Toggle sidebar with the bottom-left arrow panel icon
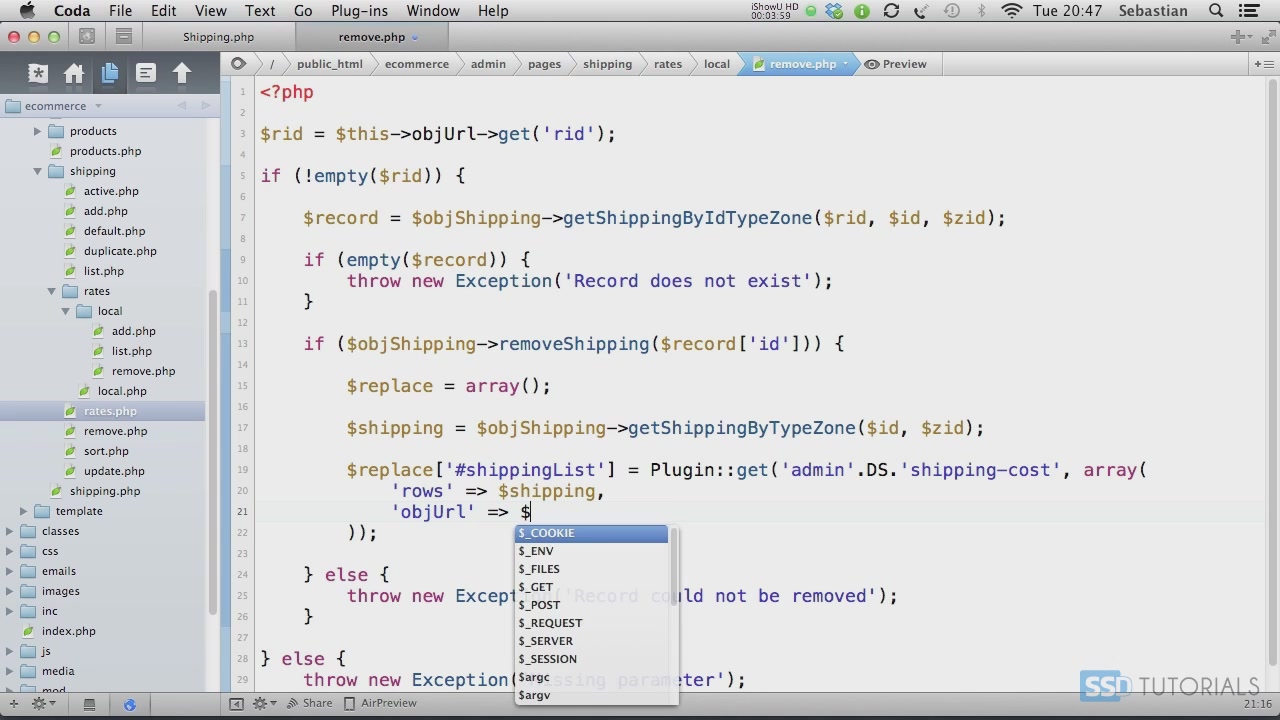 pos(236,704)
